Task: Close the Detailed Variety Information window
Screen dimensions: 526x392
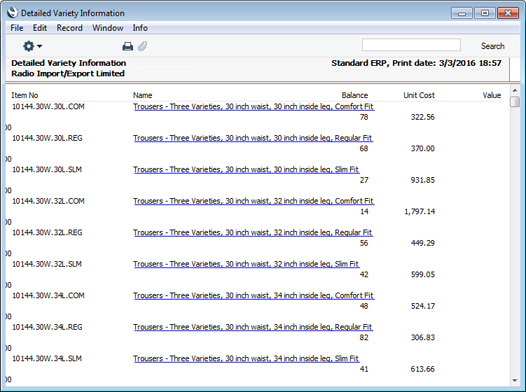Action: coord(508,13)
